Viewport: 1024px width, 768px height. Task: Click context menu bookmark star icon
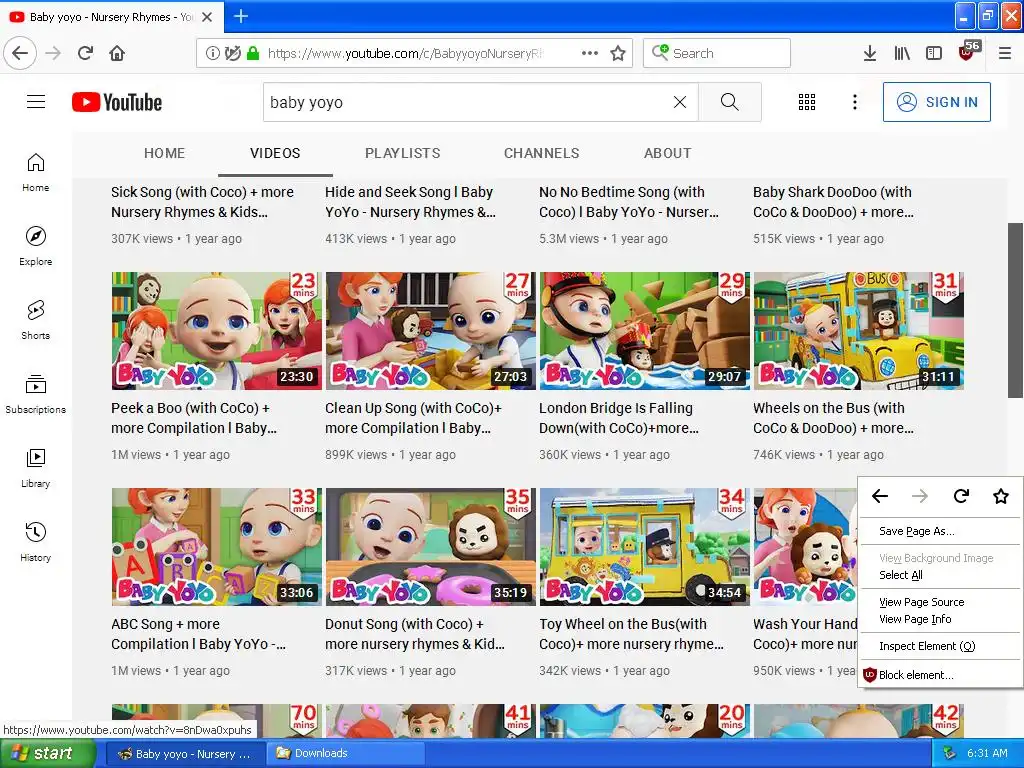click(x=1000, y=496)
